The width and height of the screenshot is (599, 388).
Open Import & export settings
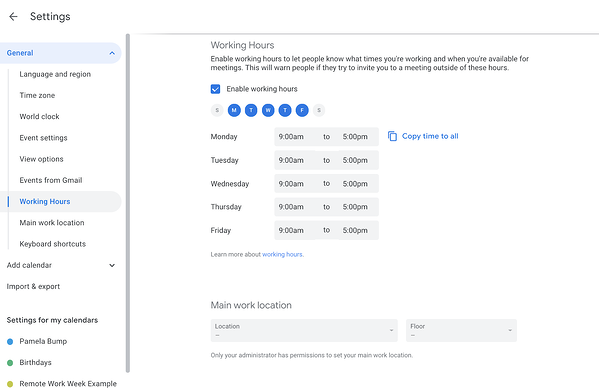tap(33, 286)
